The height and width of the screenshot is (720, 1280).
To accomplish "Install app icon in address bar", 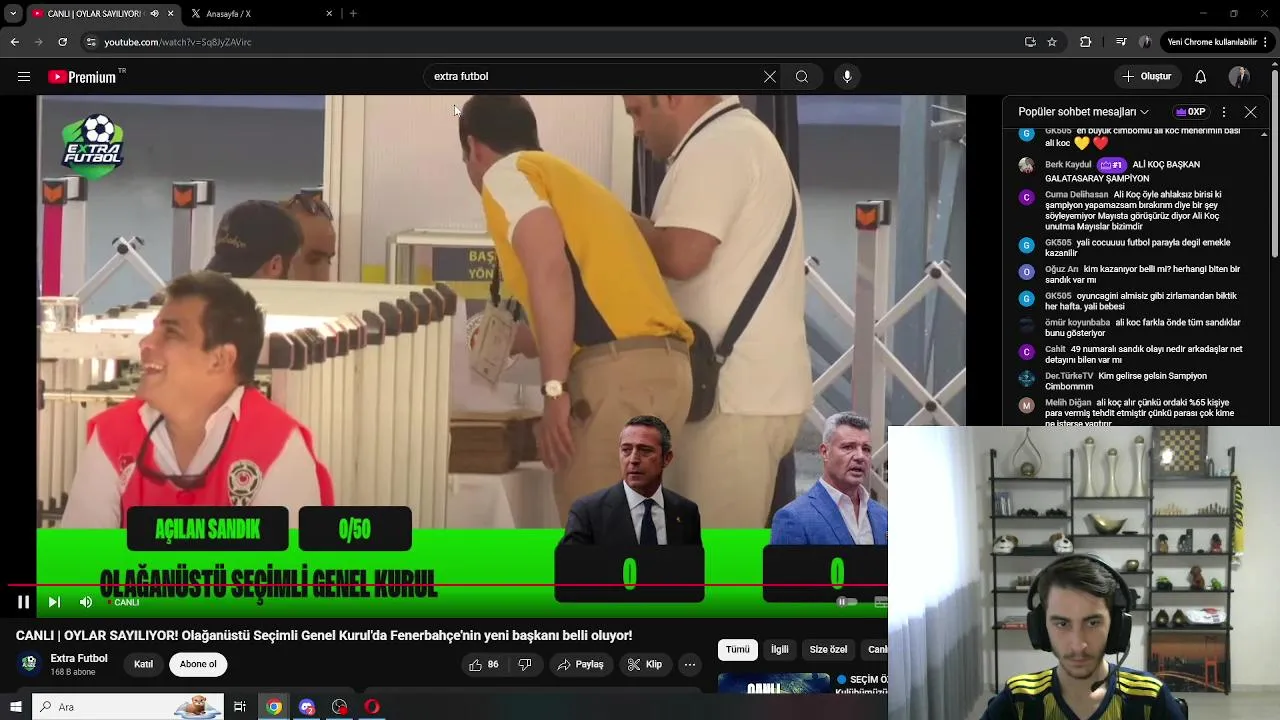I will (x=1030, y=42).
